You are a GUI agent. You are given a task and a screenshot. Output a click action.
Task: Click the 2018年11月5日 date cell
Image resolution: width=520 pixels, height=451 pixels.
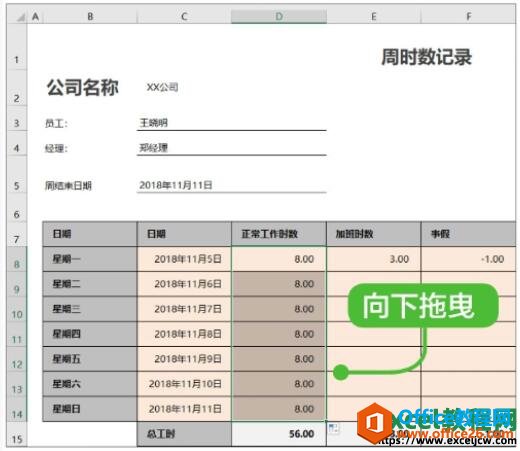[184, 259]
